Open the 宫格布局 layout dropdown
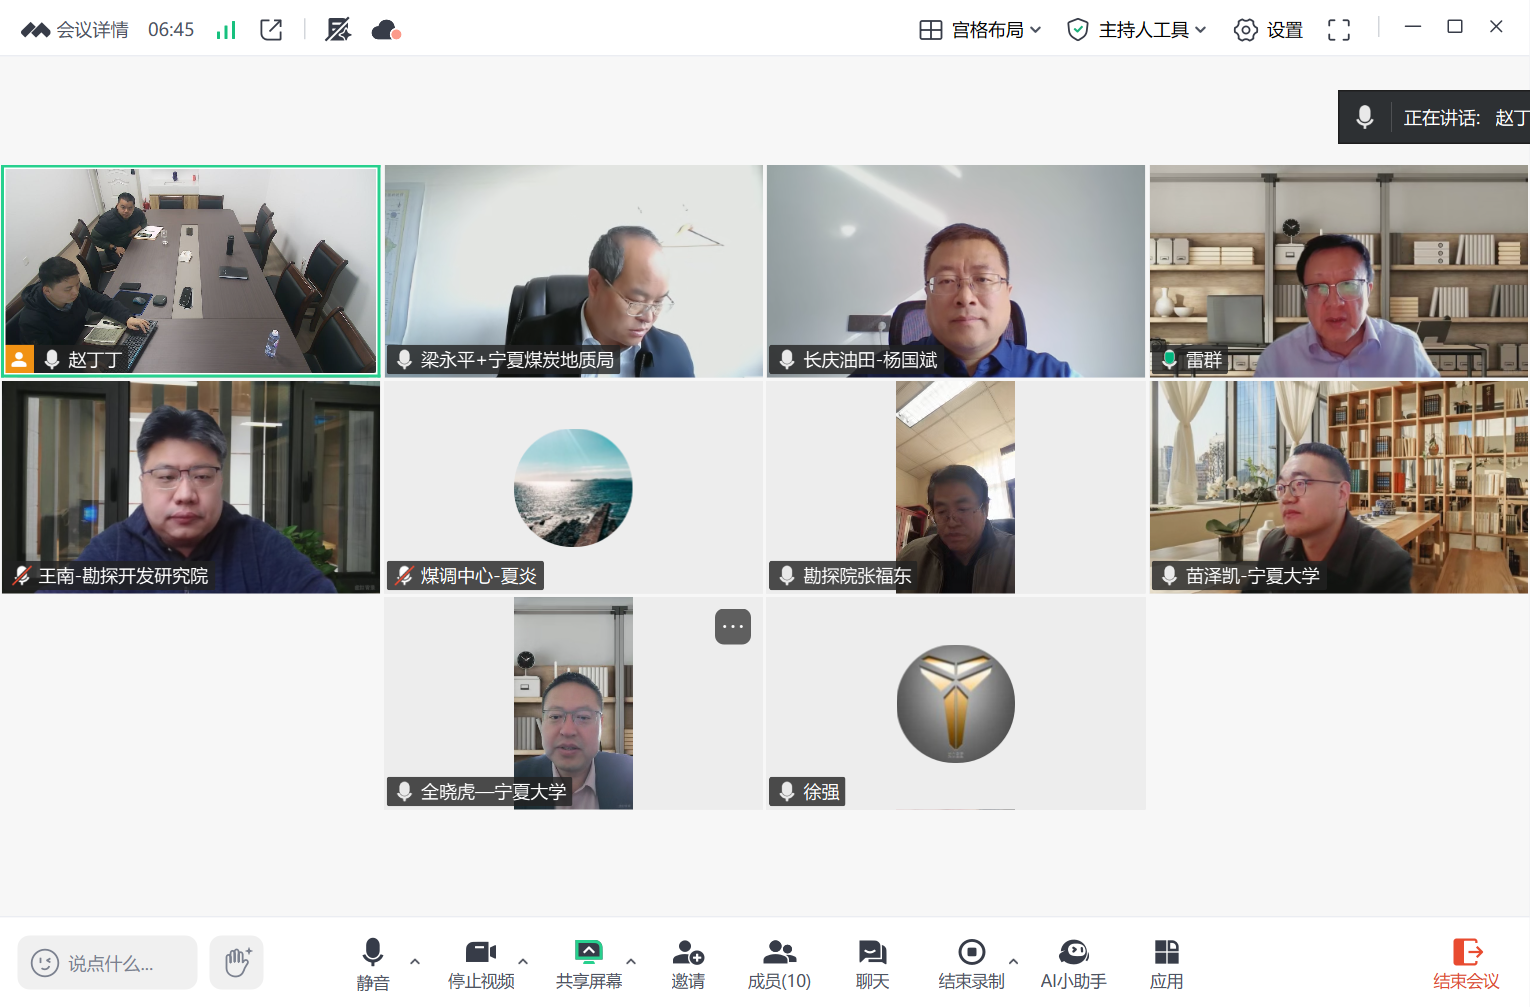Screen dimensions: 1530x1007 (x=980, y=30)
